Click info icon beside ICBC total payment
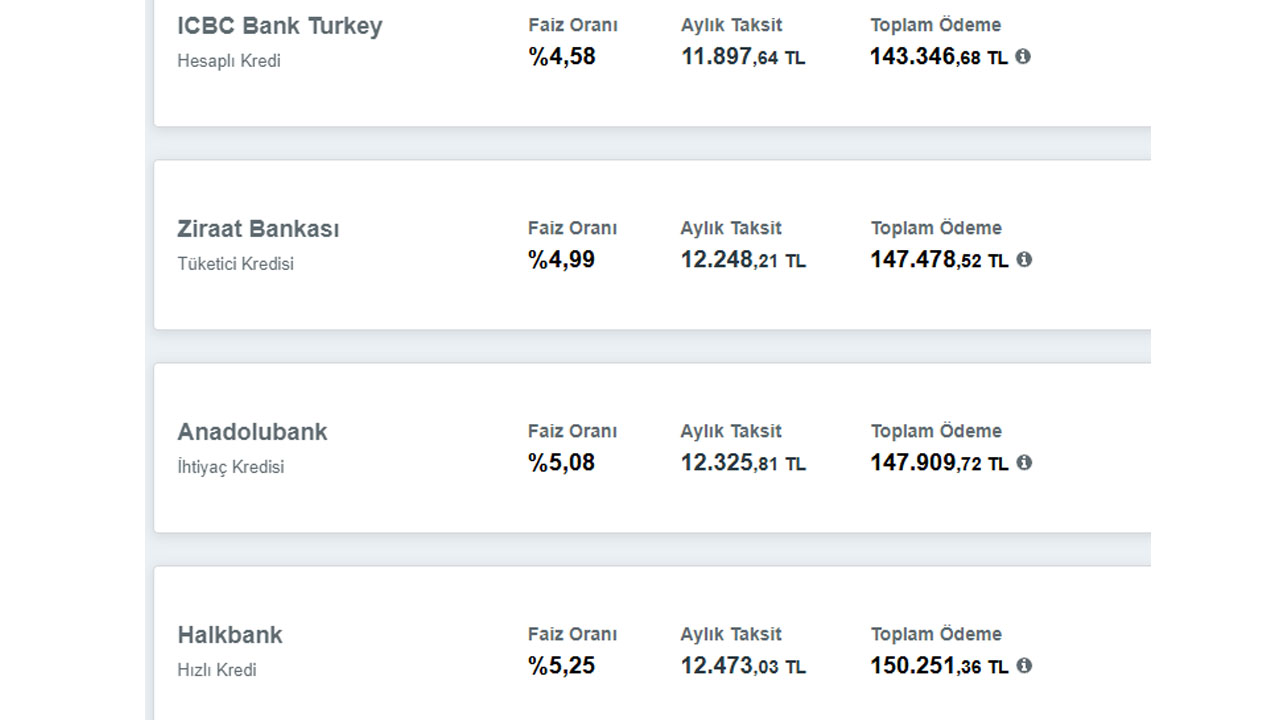The height and width of the screenshot is (720, 1280). pos(1023,56)
